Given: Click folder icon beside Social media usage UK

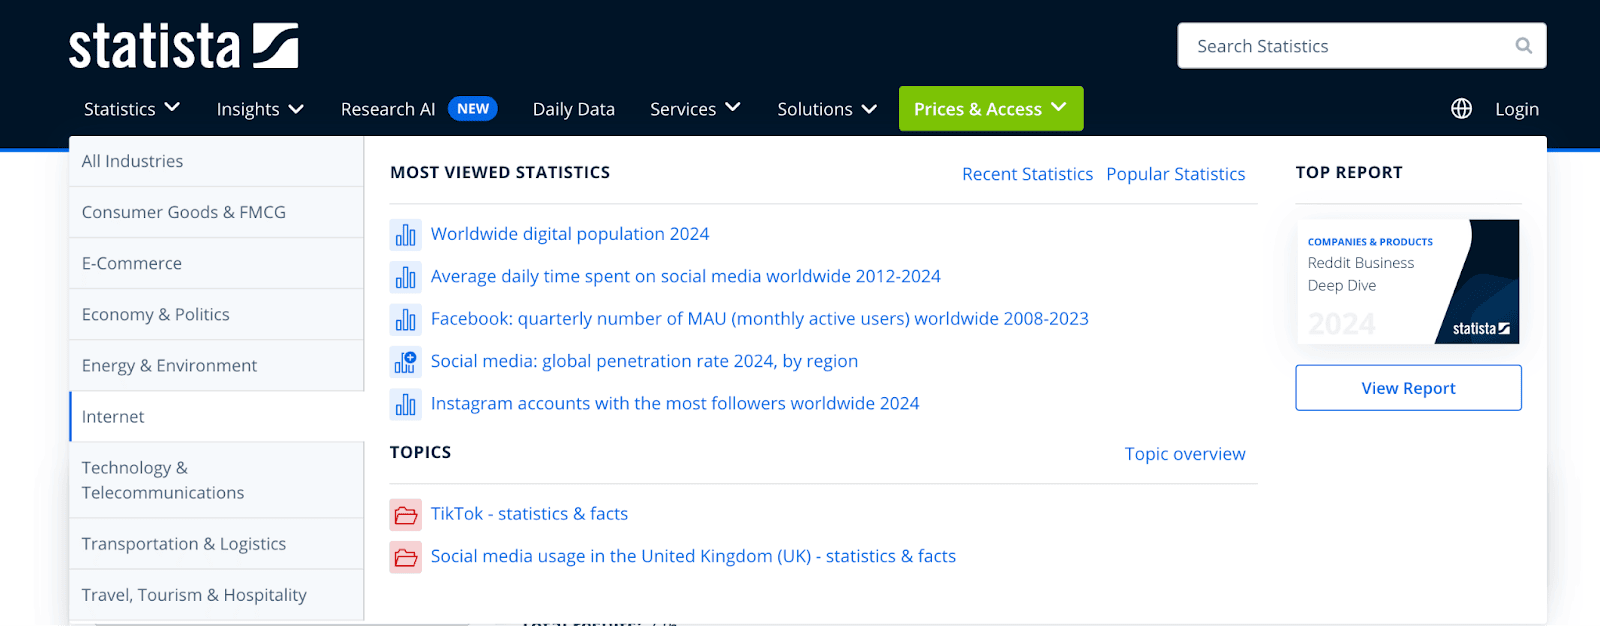Looking at the screenshot, I should tap(405, 557).
